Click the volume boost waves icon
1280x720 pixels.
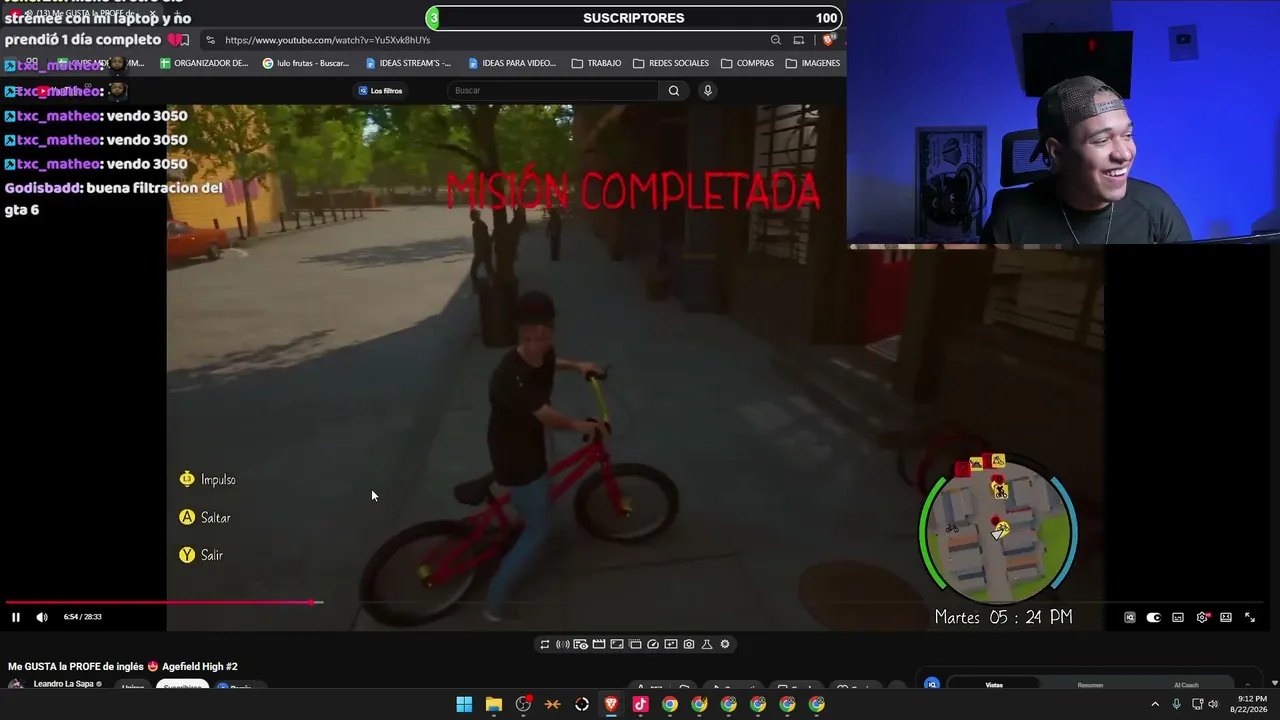(563, 644)
